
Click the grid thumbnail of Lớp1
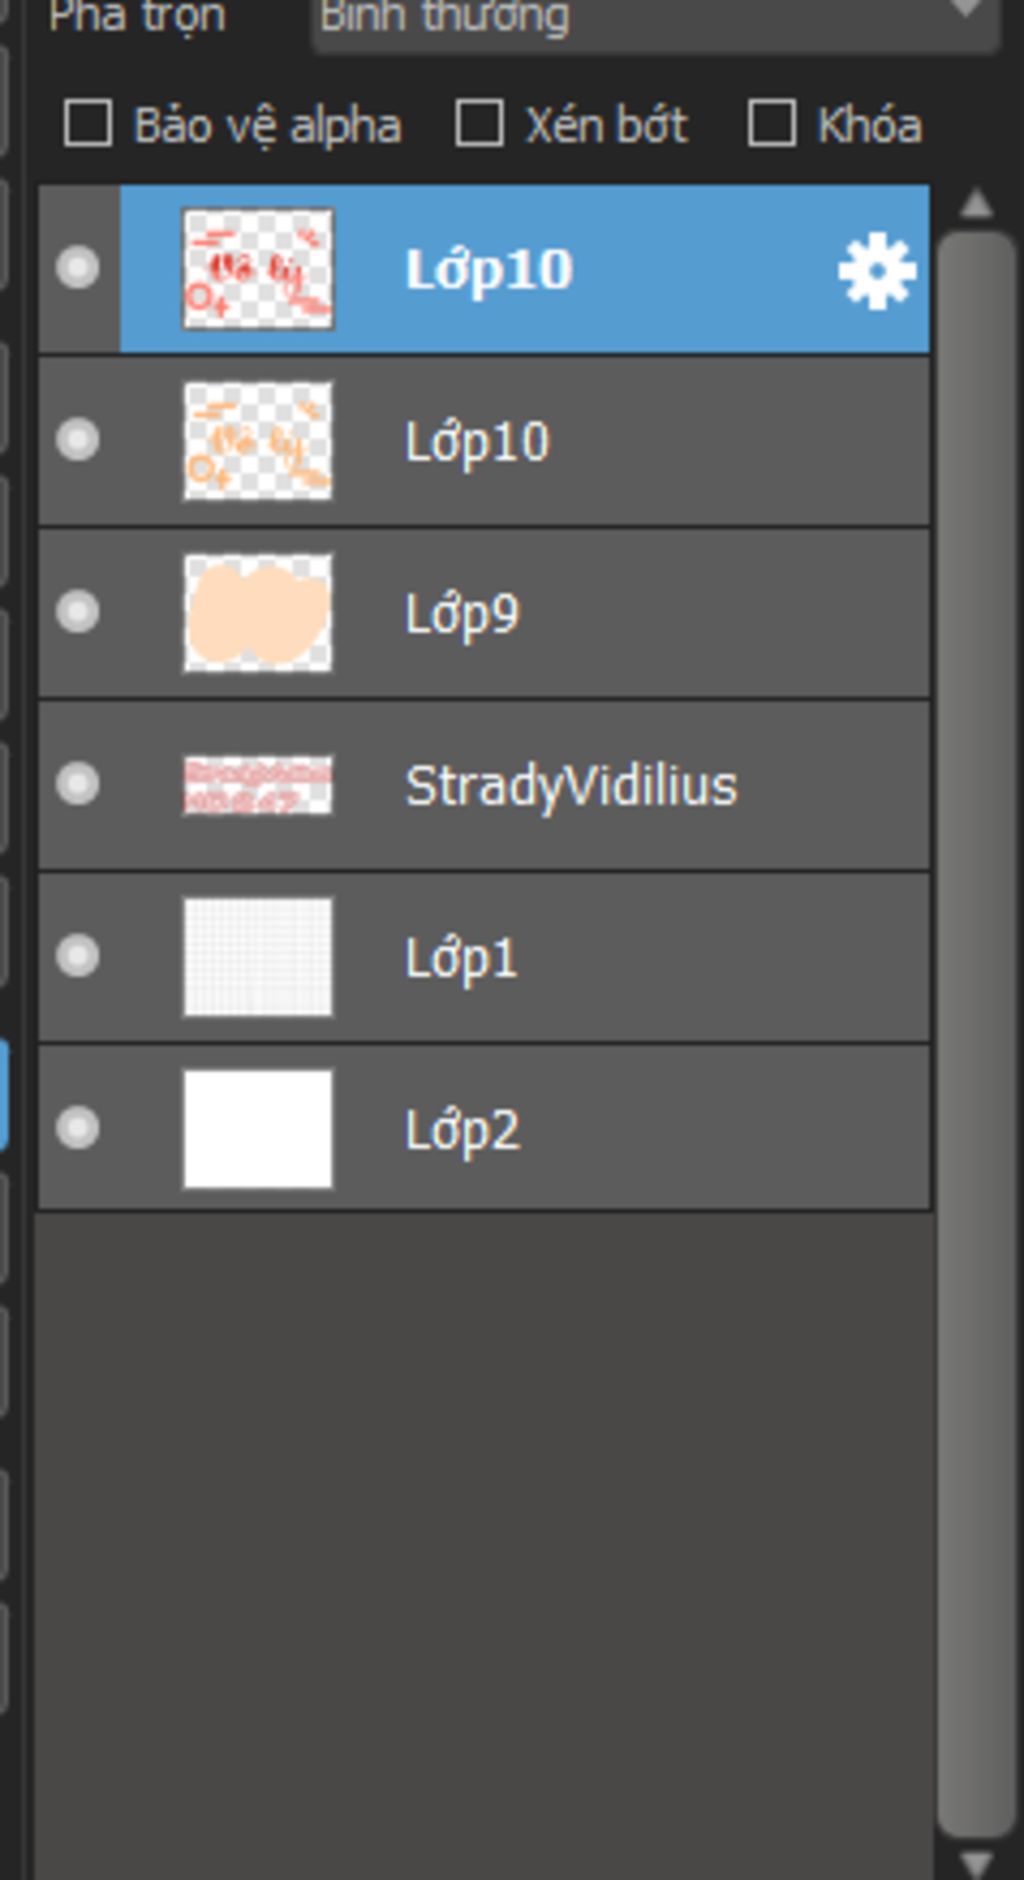pyautogui.click(x=258, y=957)
